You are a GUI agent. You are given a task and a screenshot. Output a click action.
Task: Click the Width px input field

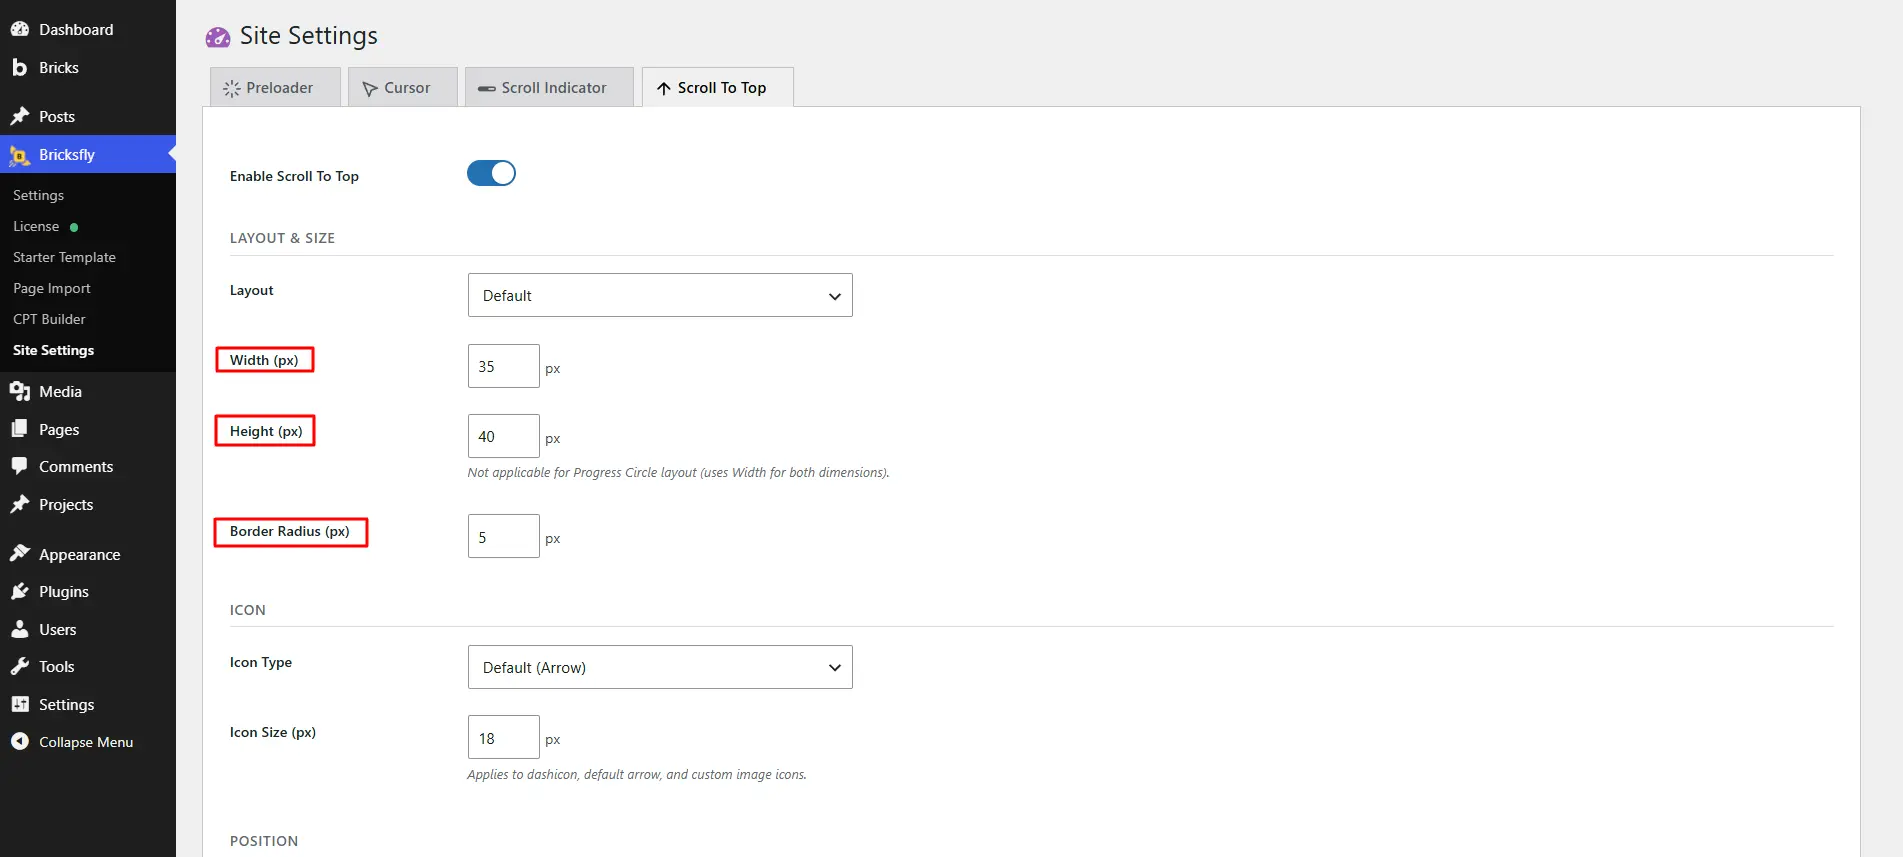pos(504,366)
